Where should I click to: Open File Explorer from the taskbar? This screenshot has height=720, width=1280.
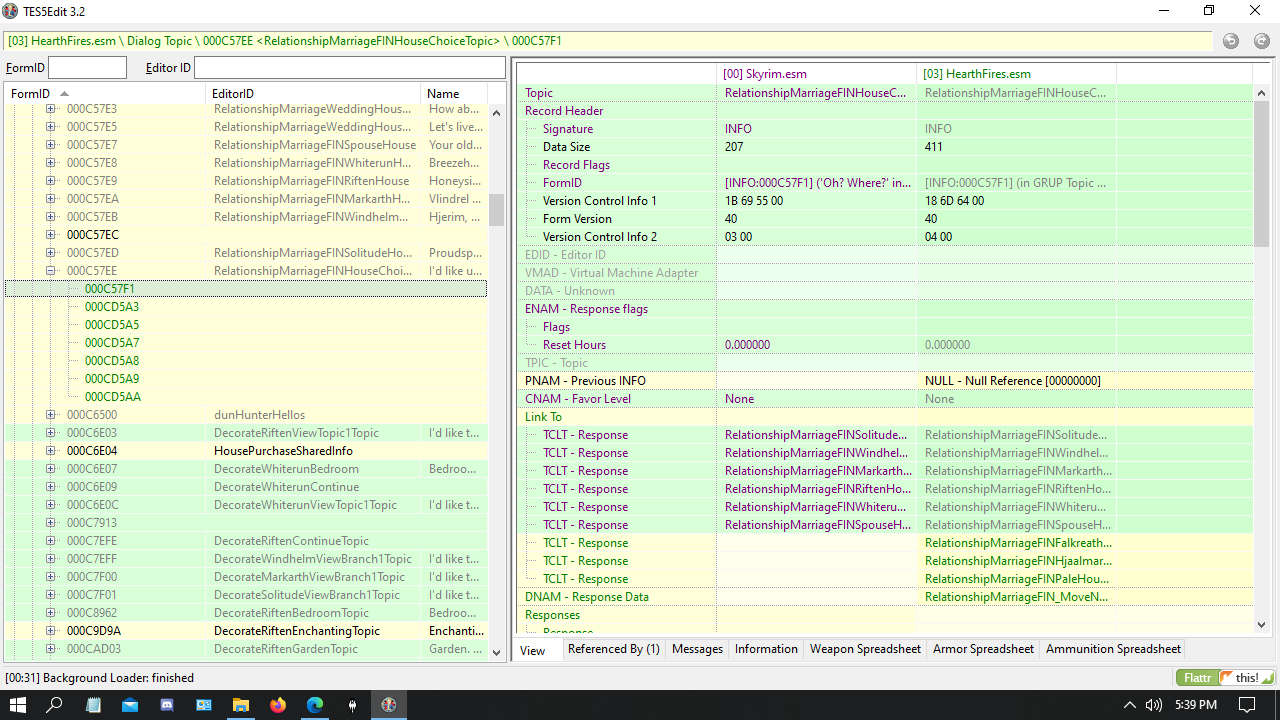point(241,705)
